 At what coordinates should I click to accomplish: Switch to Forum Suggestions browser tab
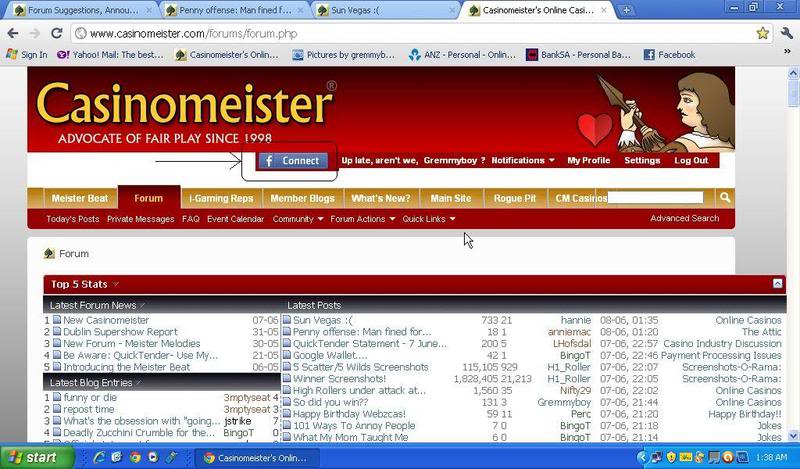pos(83,10)
